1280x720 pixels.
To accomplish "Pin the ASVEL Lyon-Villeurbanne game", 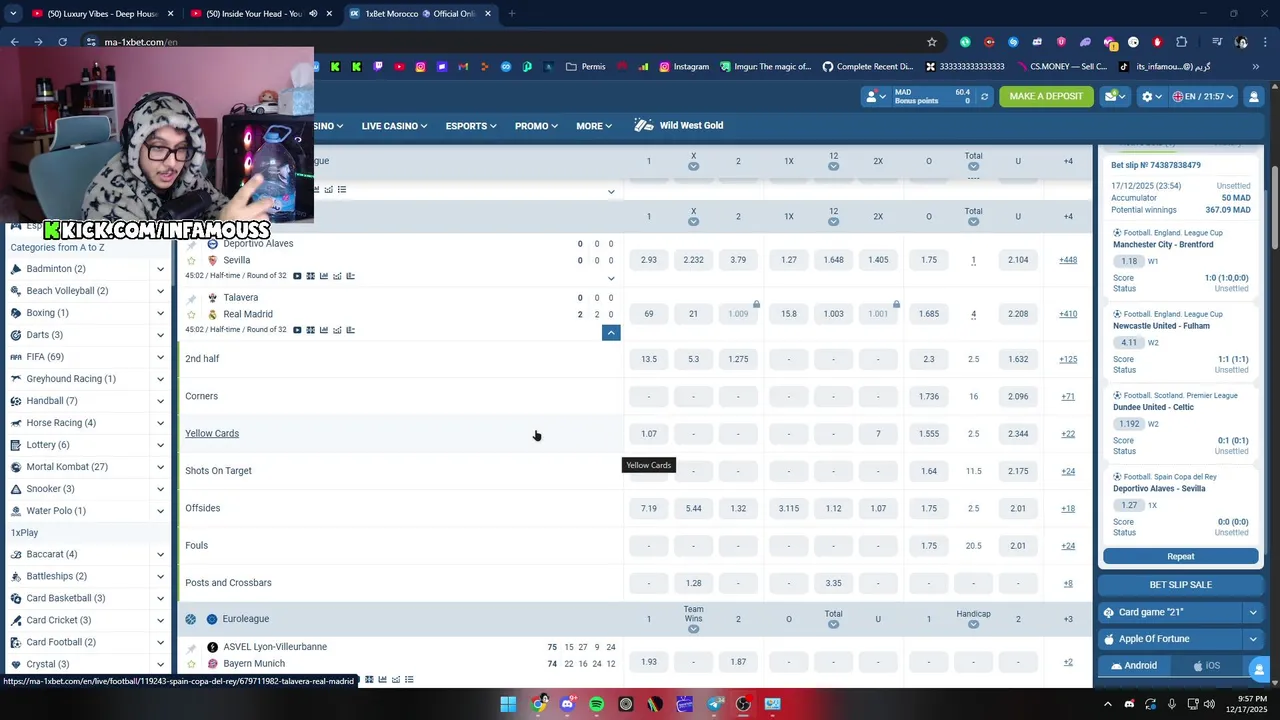I will pos(191,647).
